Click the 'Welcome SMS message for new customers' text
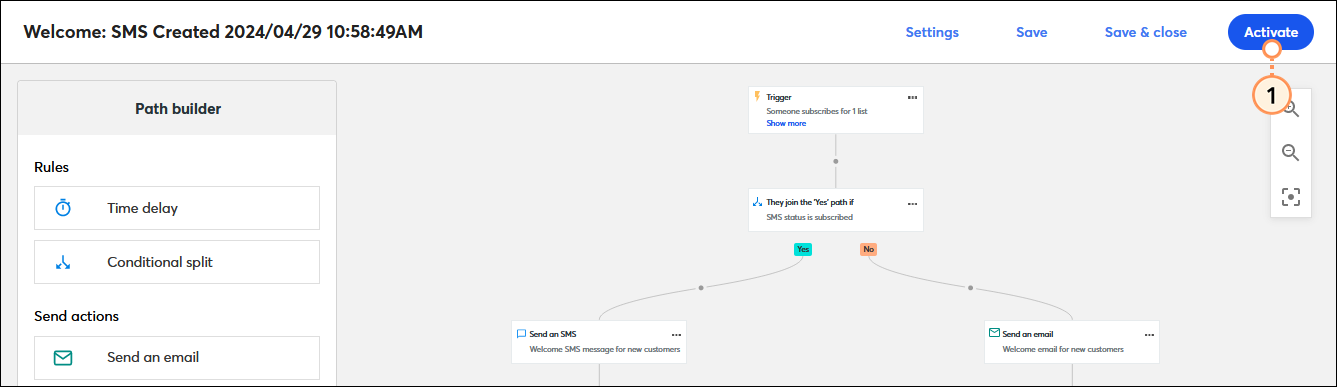 pyautogui.click(x=605, y=350)
